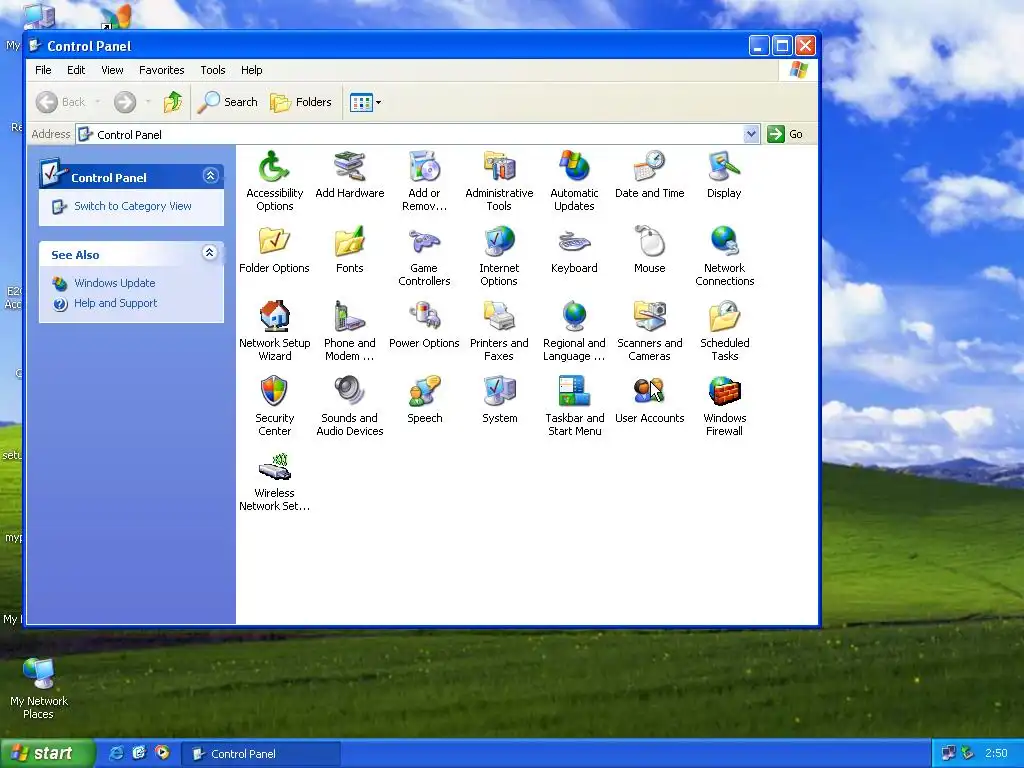This screenshot has height=768, width=1024.
Task: Open Printers and Faxes icon
Action: [499, 331]
